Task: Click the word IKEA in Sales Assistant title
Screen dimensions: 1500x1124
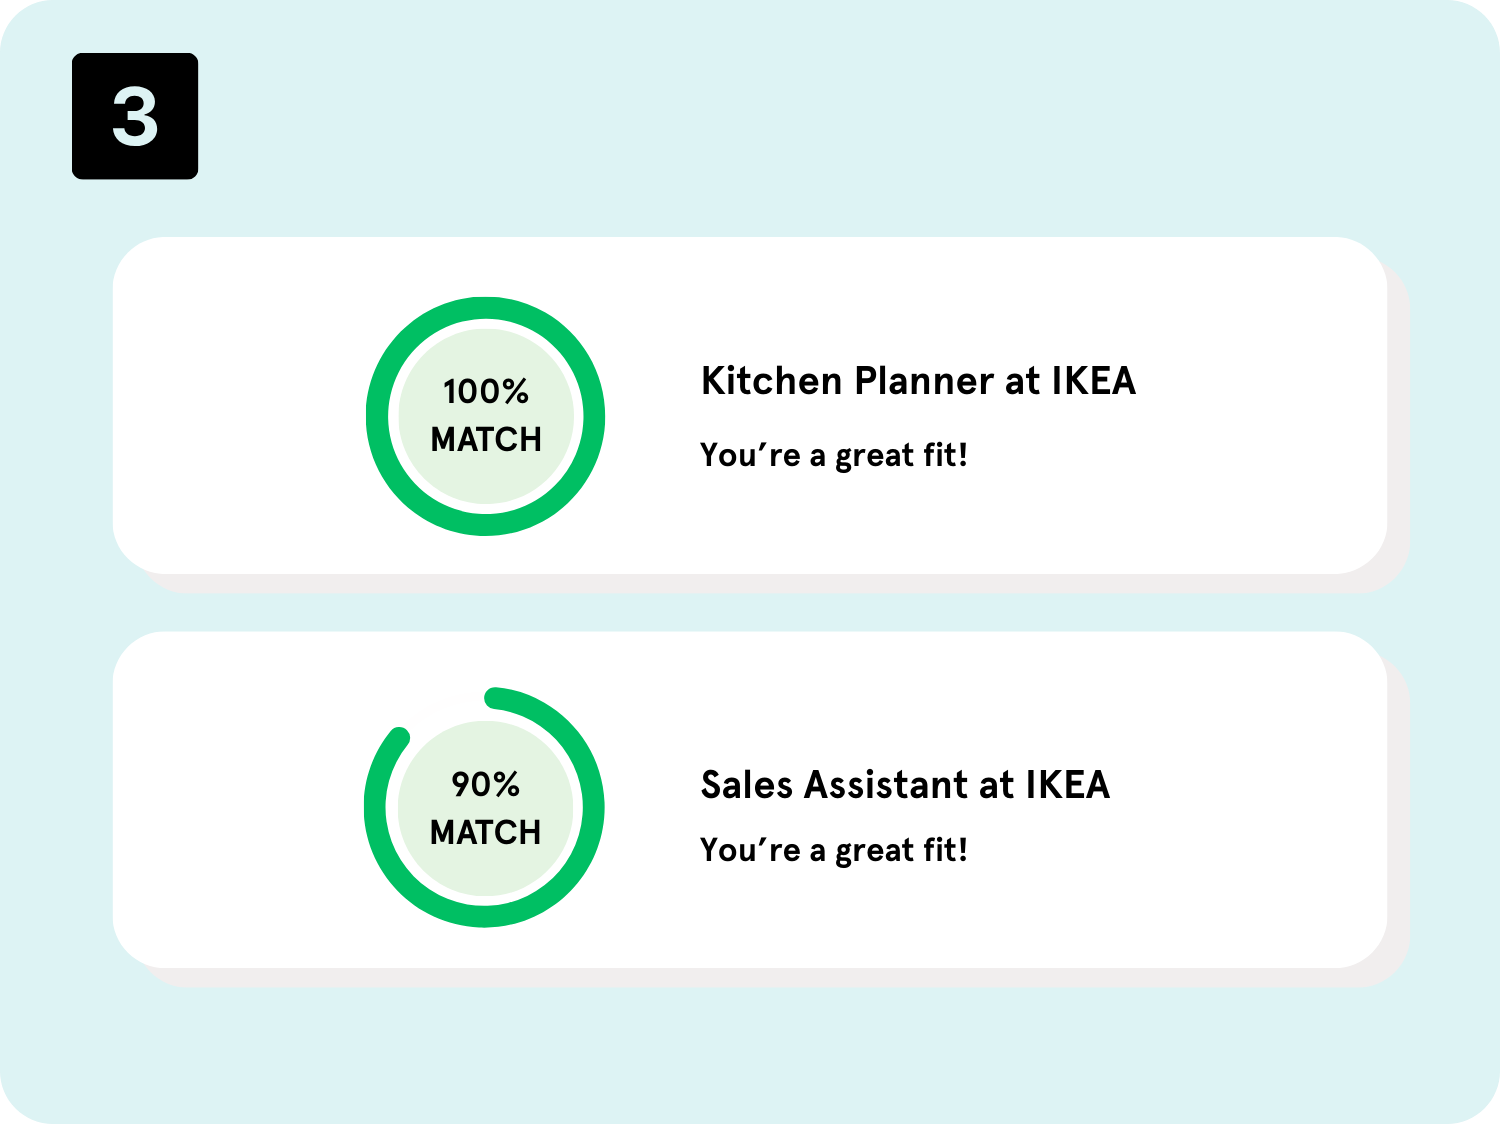Action: click(x=1068, y=785)
